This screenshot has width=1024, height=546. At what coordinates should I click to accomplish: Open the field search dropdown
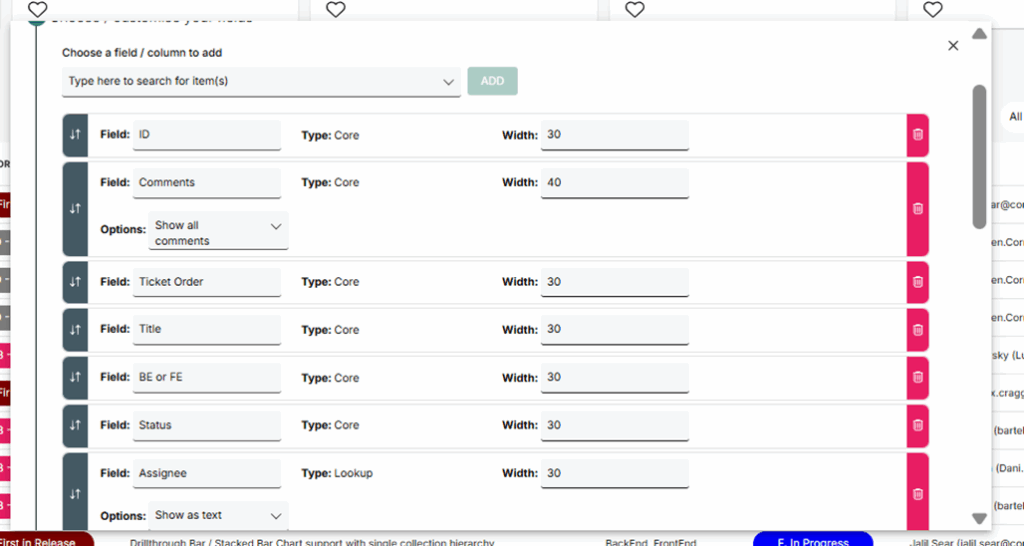point(260,81)
